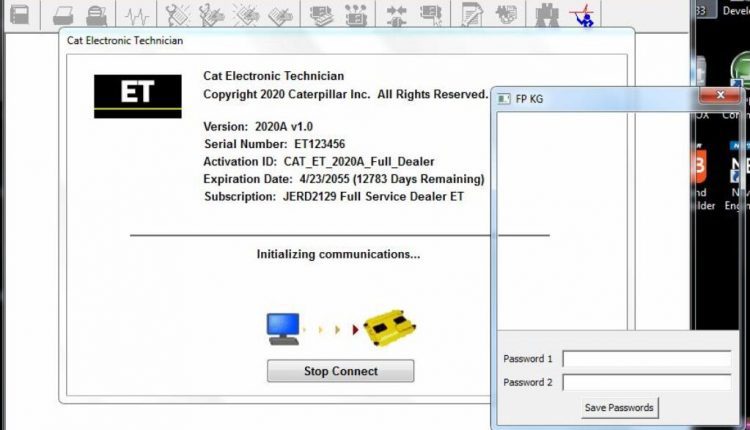This screenshot has width=750, height=430.
Task: Click the yellow ECM module image
Action: coord(389,328)
